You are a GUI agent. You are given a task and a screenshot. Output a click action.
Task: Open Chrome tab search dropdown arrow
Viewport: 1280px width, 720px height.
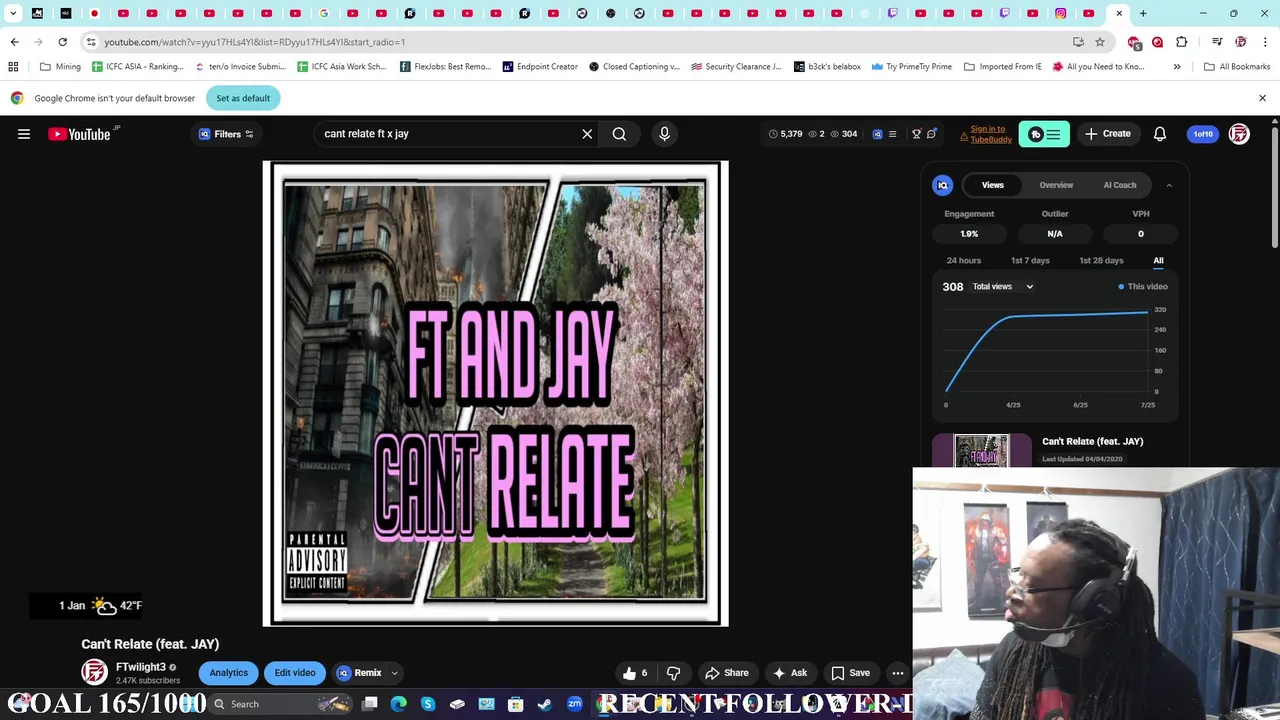pyautogui.click(x=13, y=13)
